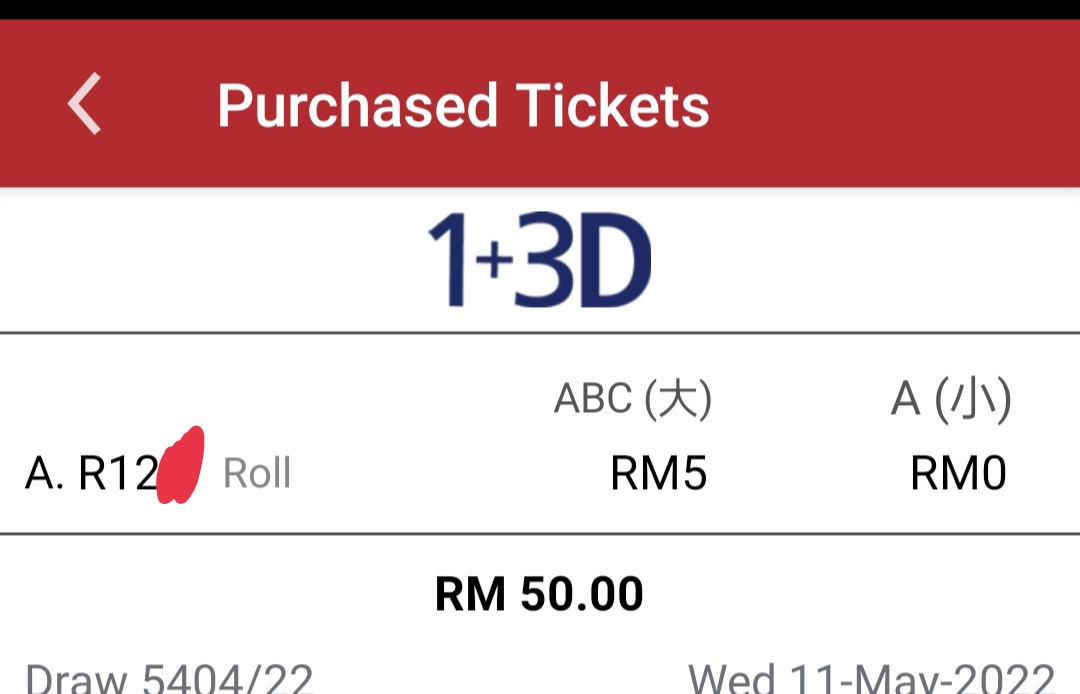Click the Roll bet type label
Viewport: 1080px width, 694px height.
[257, 474]
